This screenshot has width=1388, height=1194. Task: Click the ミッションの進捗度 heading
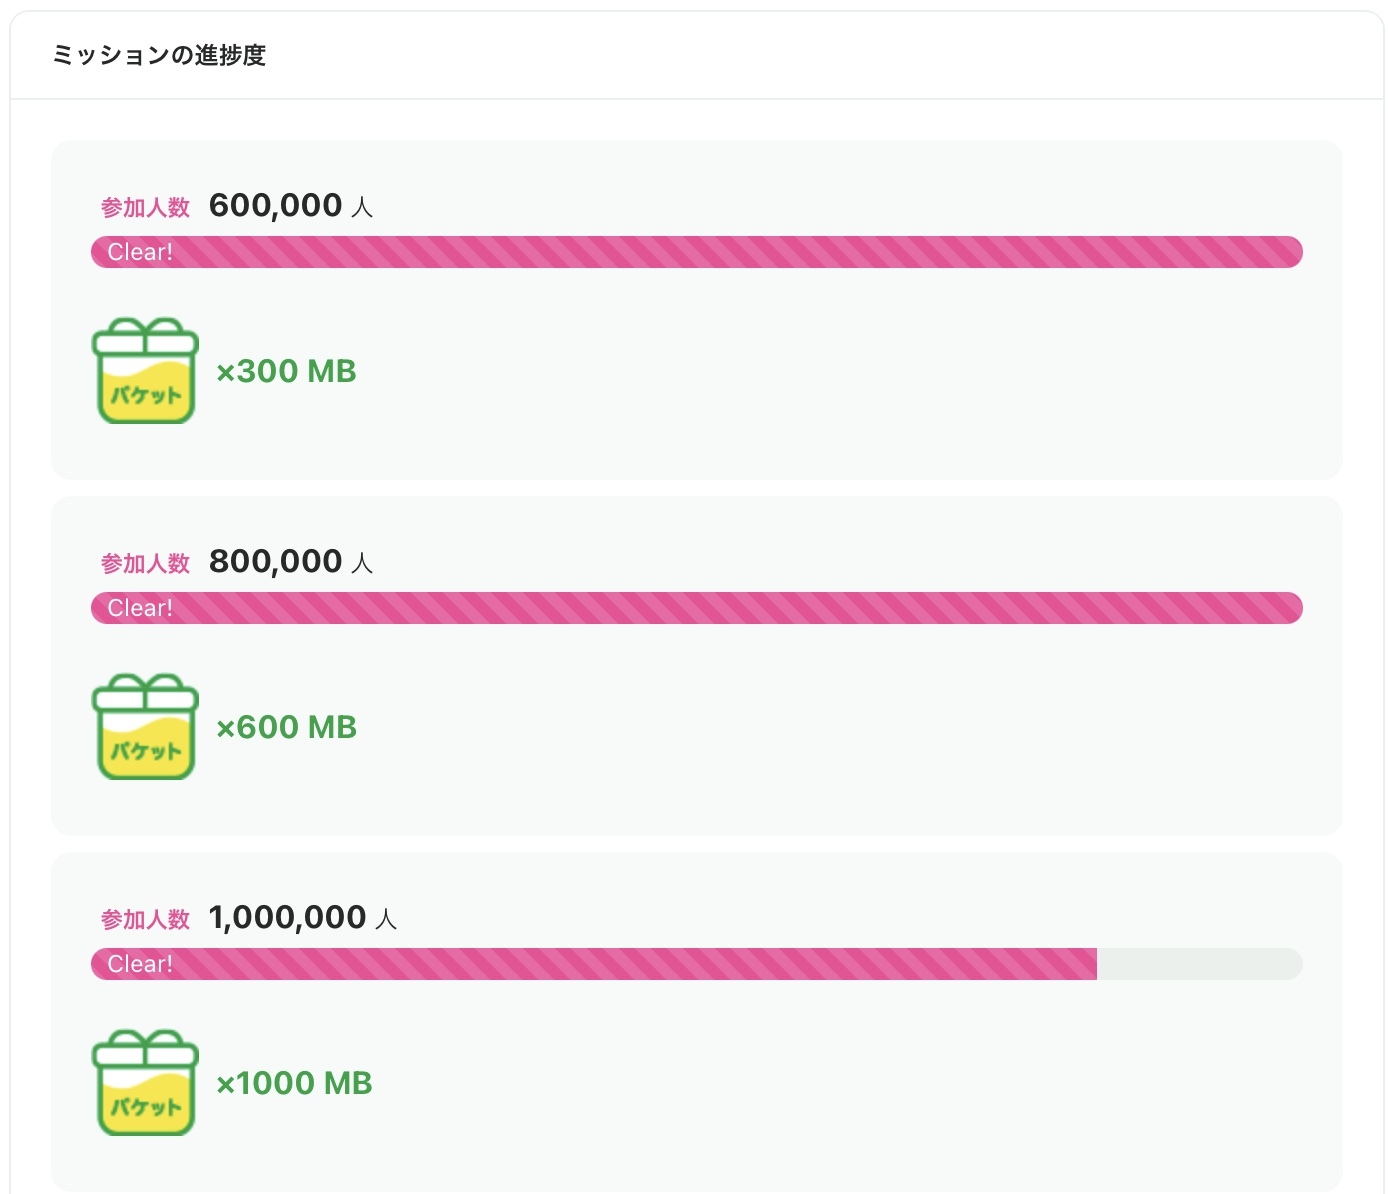[159, 55]
